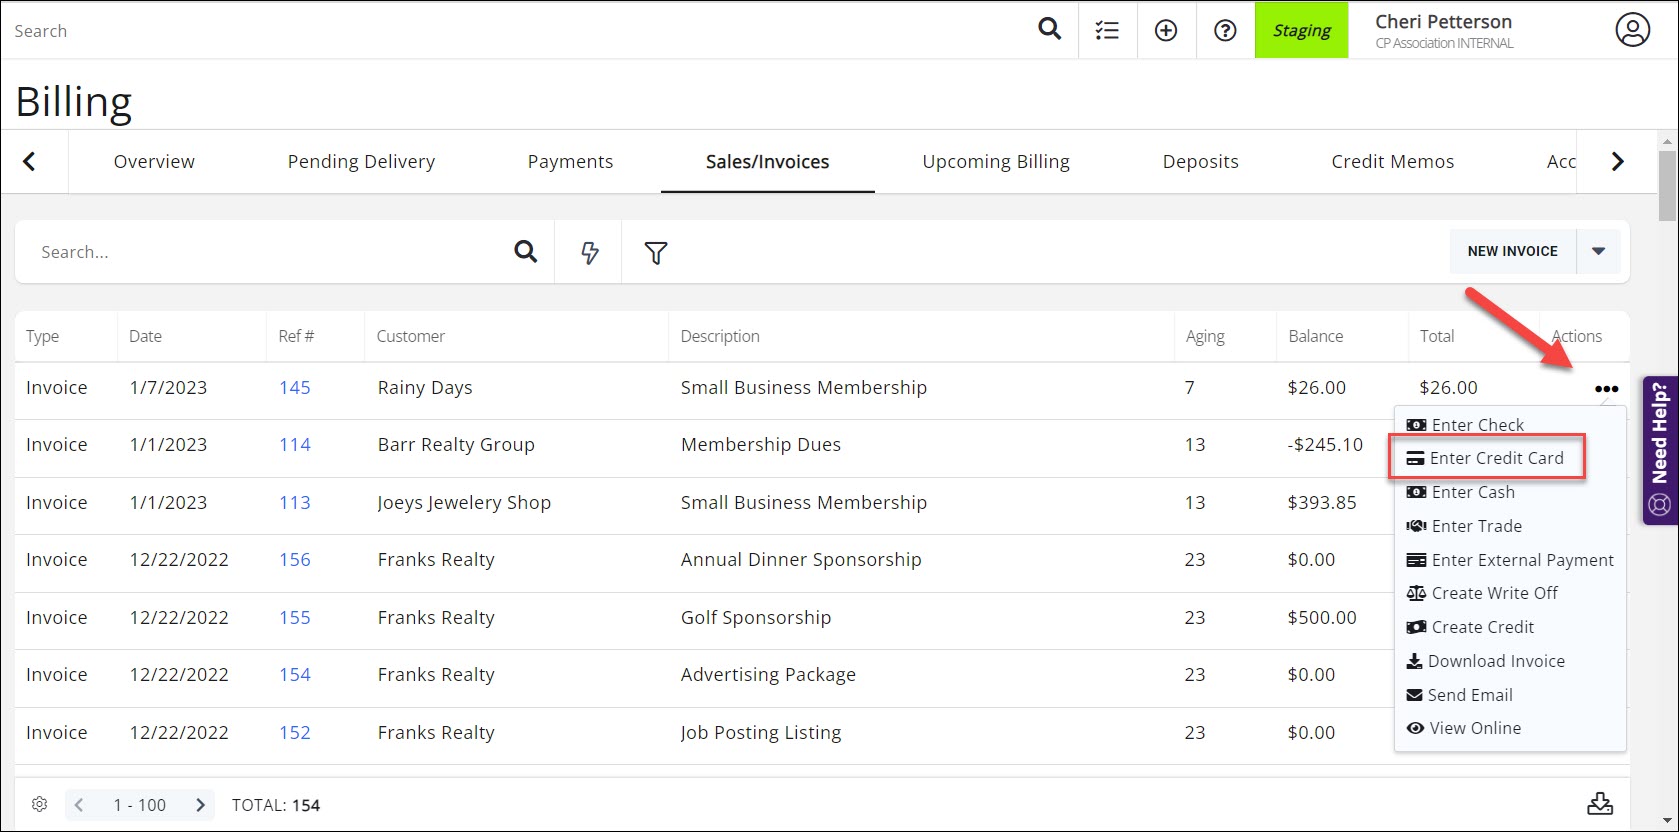The image size is (1679, 832).
Task: Expand the New Invoice dropdown arrow
Action: pos(1598,251)
